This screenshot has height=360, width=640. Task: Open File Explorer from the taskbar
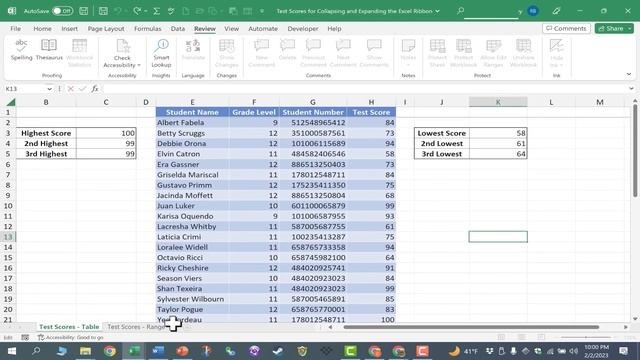point(85,351)
